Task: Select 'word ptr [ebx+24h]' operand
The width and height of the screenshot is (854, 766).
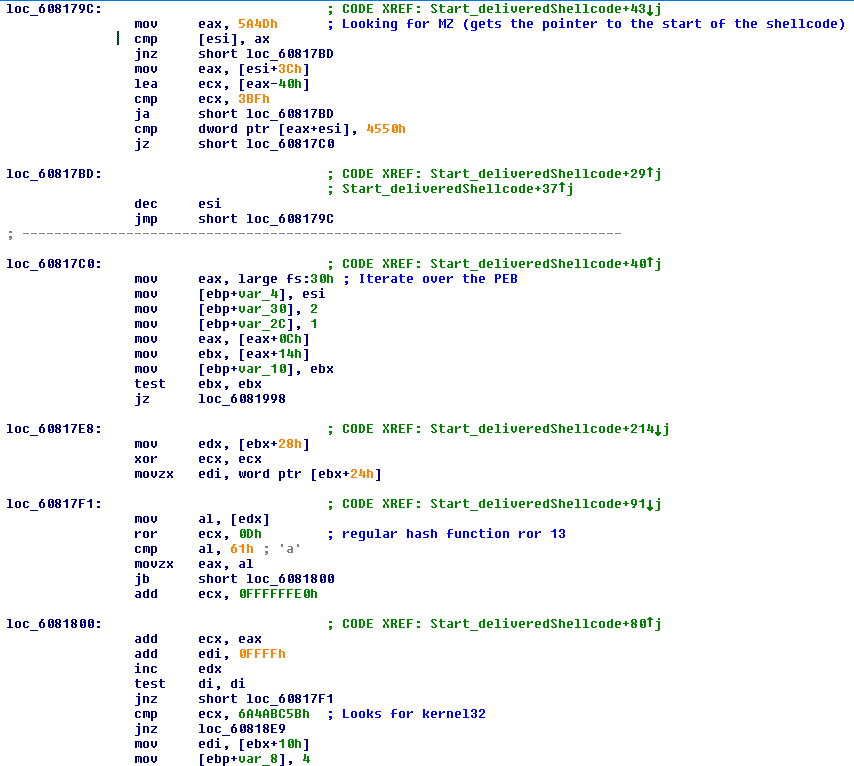Action: [309, 474]
